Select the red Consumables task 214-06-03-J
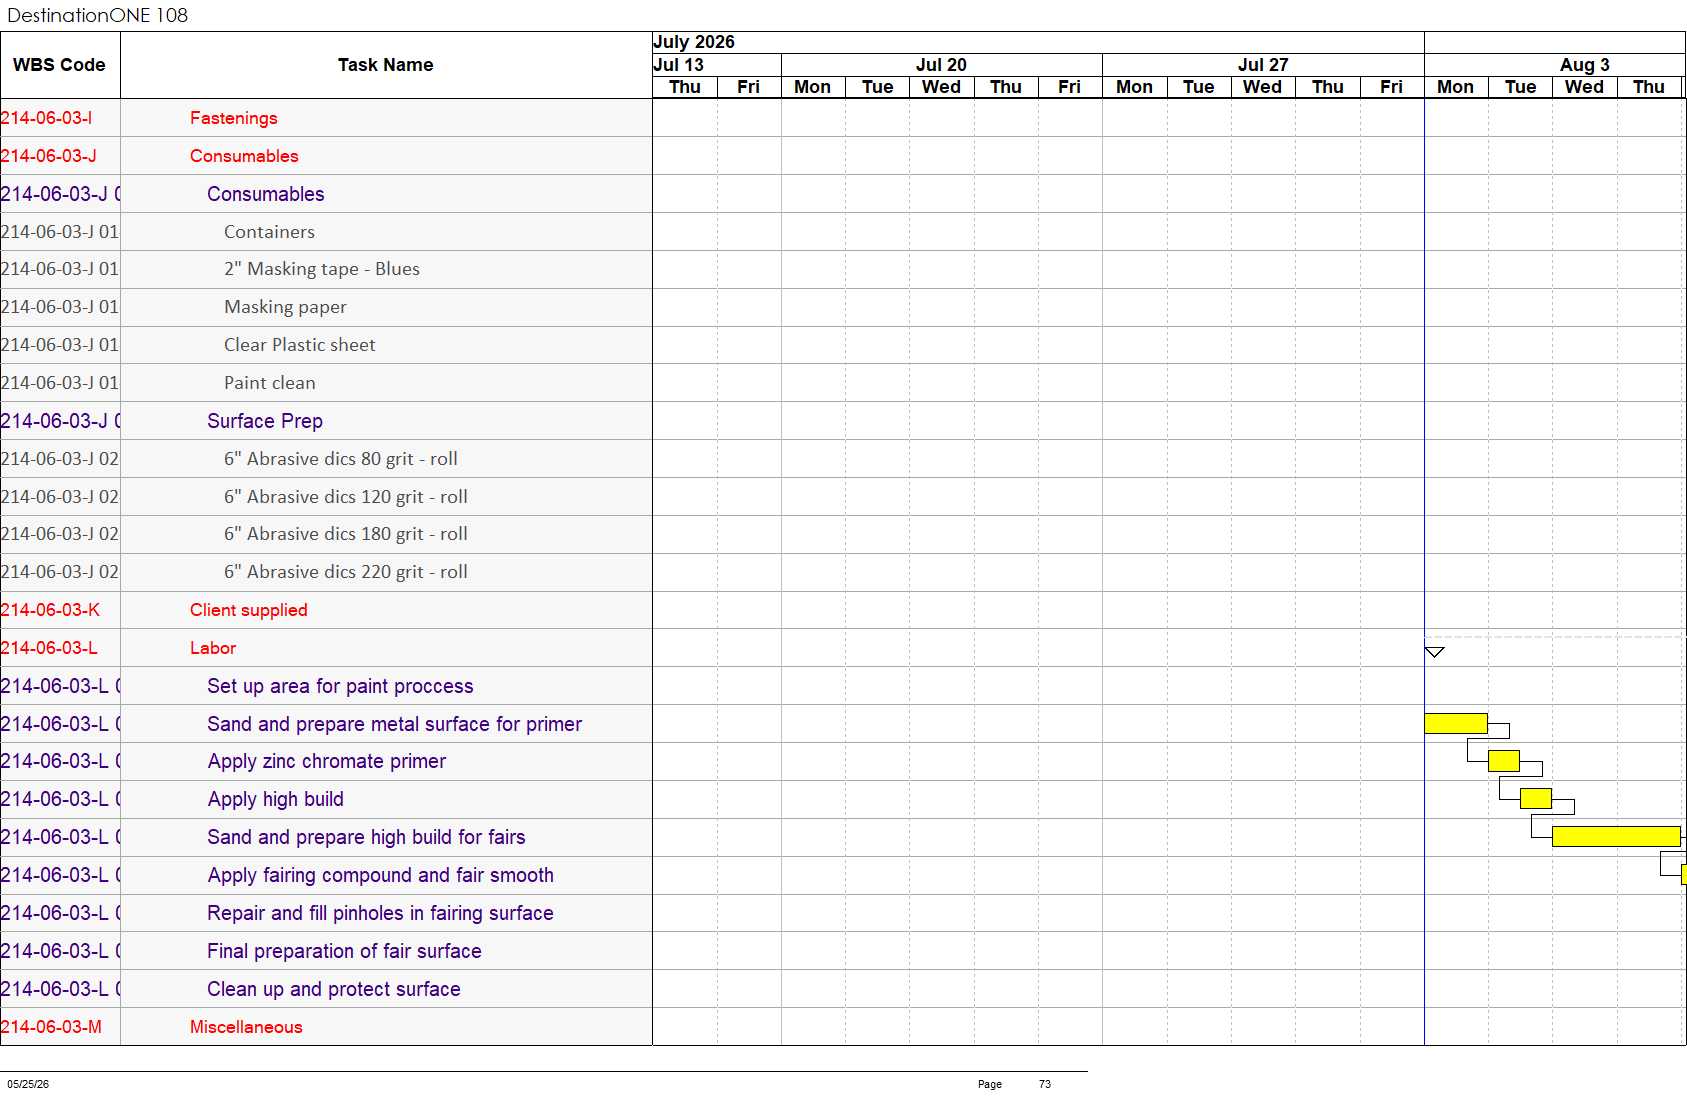Image resolution: width=1687 pixels, height=1097 pixels. click(244, 156)
